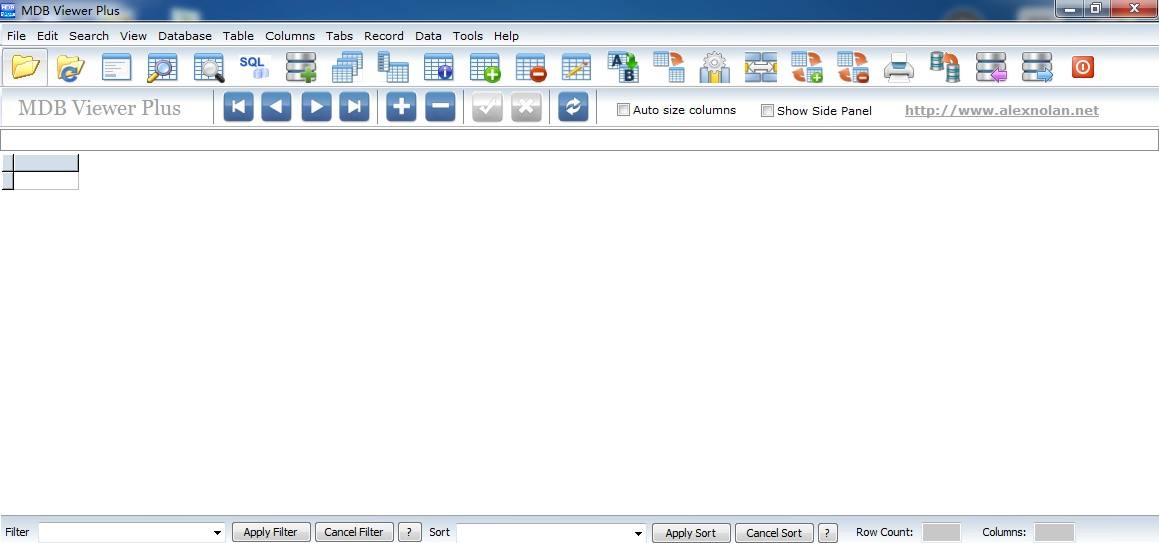1159x543 pixels.
Task: Click the Row Count value box
Action: tap(942, 532)
